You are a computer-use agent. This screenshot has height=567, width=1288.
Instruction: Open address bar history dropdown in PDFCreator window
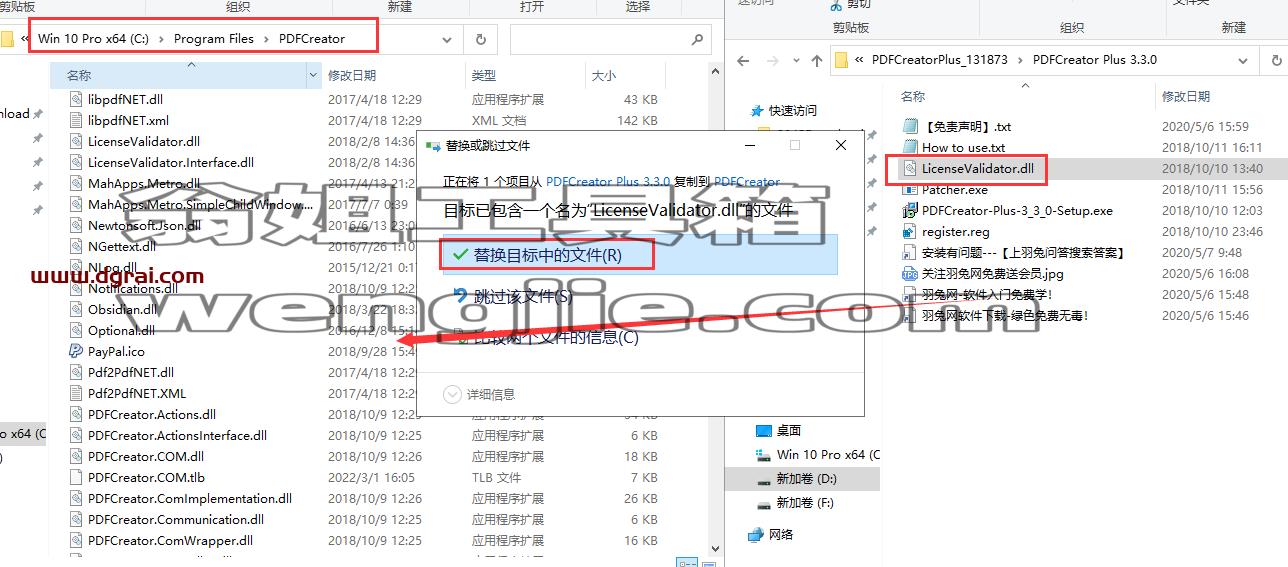click(x=447, y=39)
